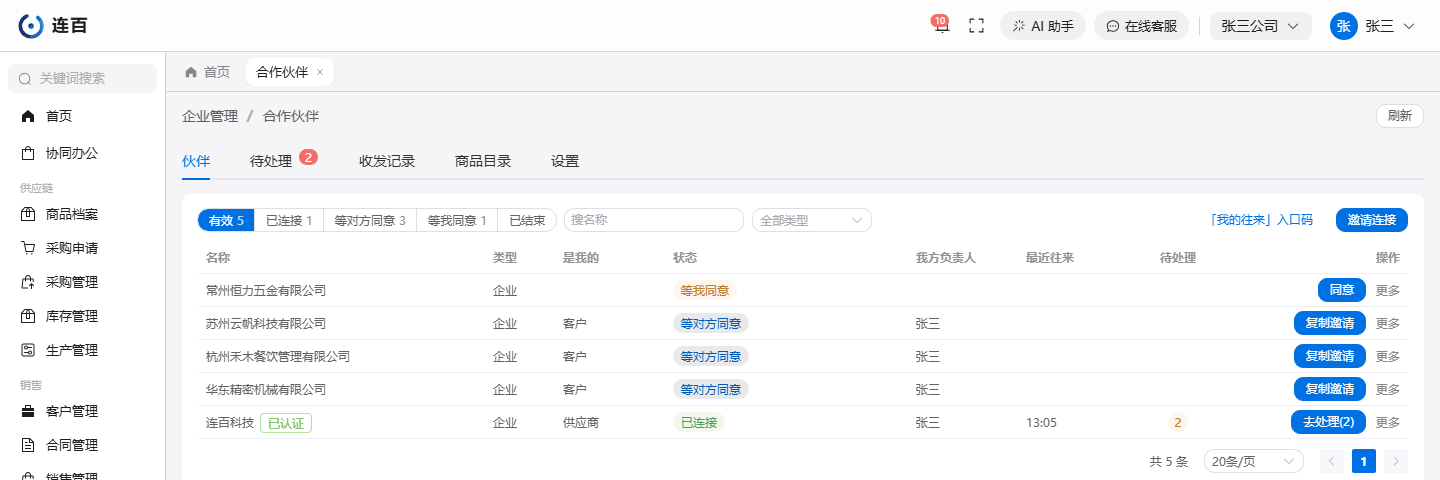
Task: Click the 商品档案 sidebar icon
Action: pos(28,214)
